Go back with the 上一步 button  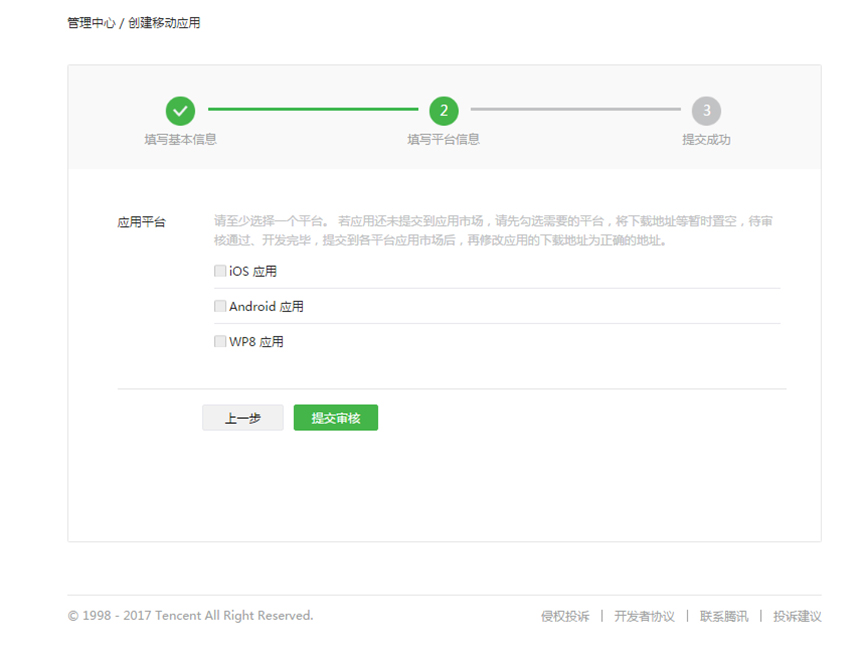[243, 418]
